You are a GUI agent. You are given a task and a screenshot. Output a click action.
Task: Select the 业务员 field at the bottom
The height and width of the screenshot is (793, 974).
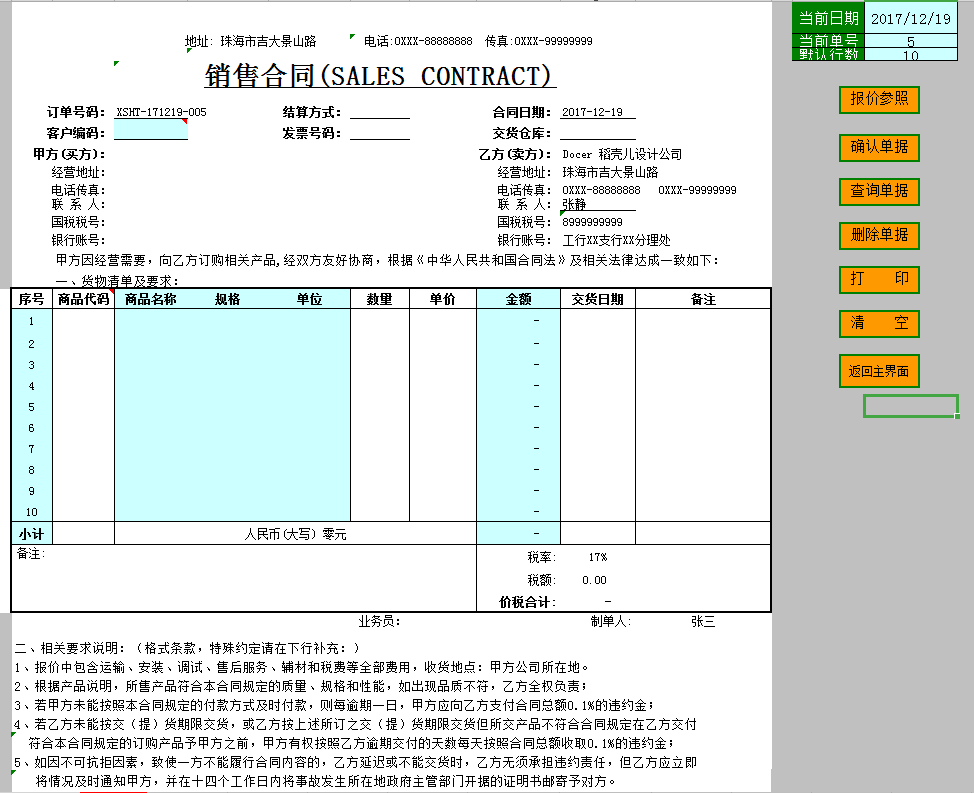point(430,620)
